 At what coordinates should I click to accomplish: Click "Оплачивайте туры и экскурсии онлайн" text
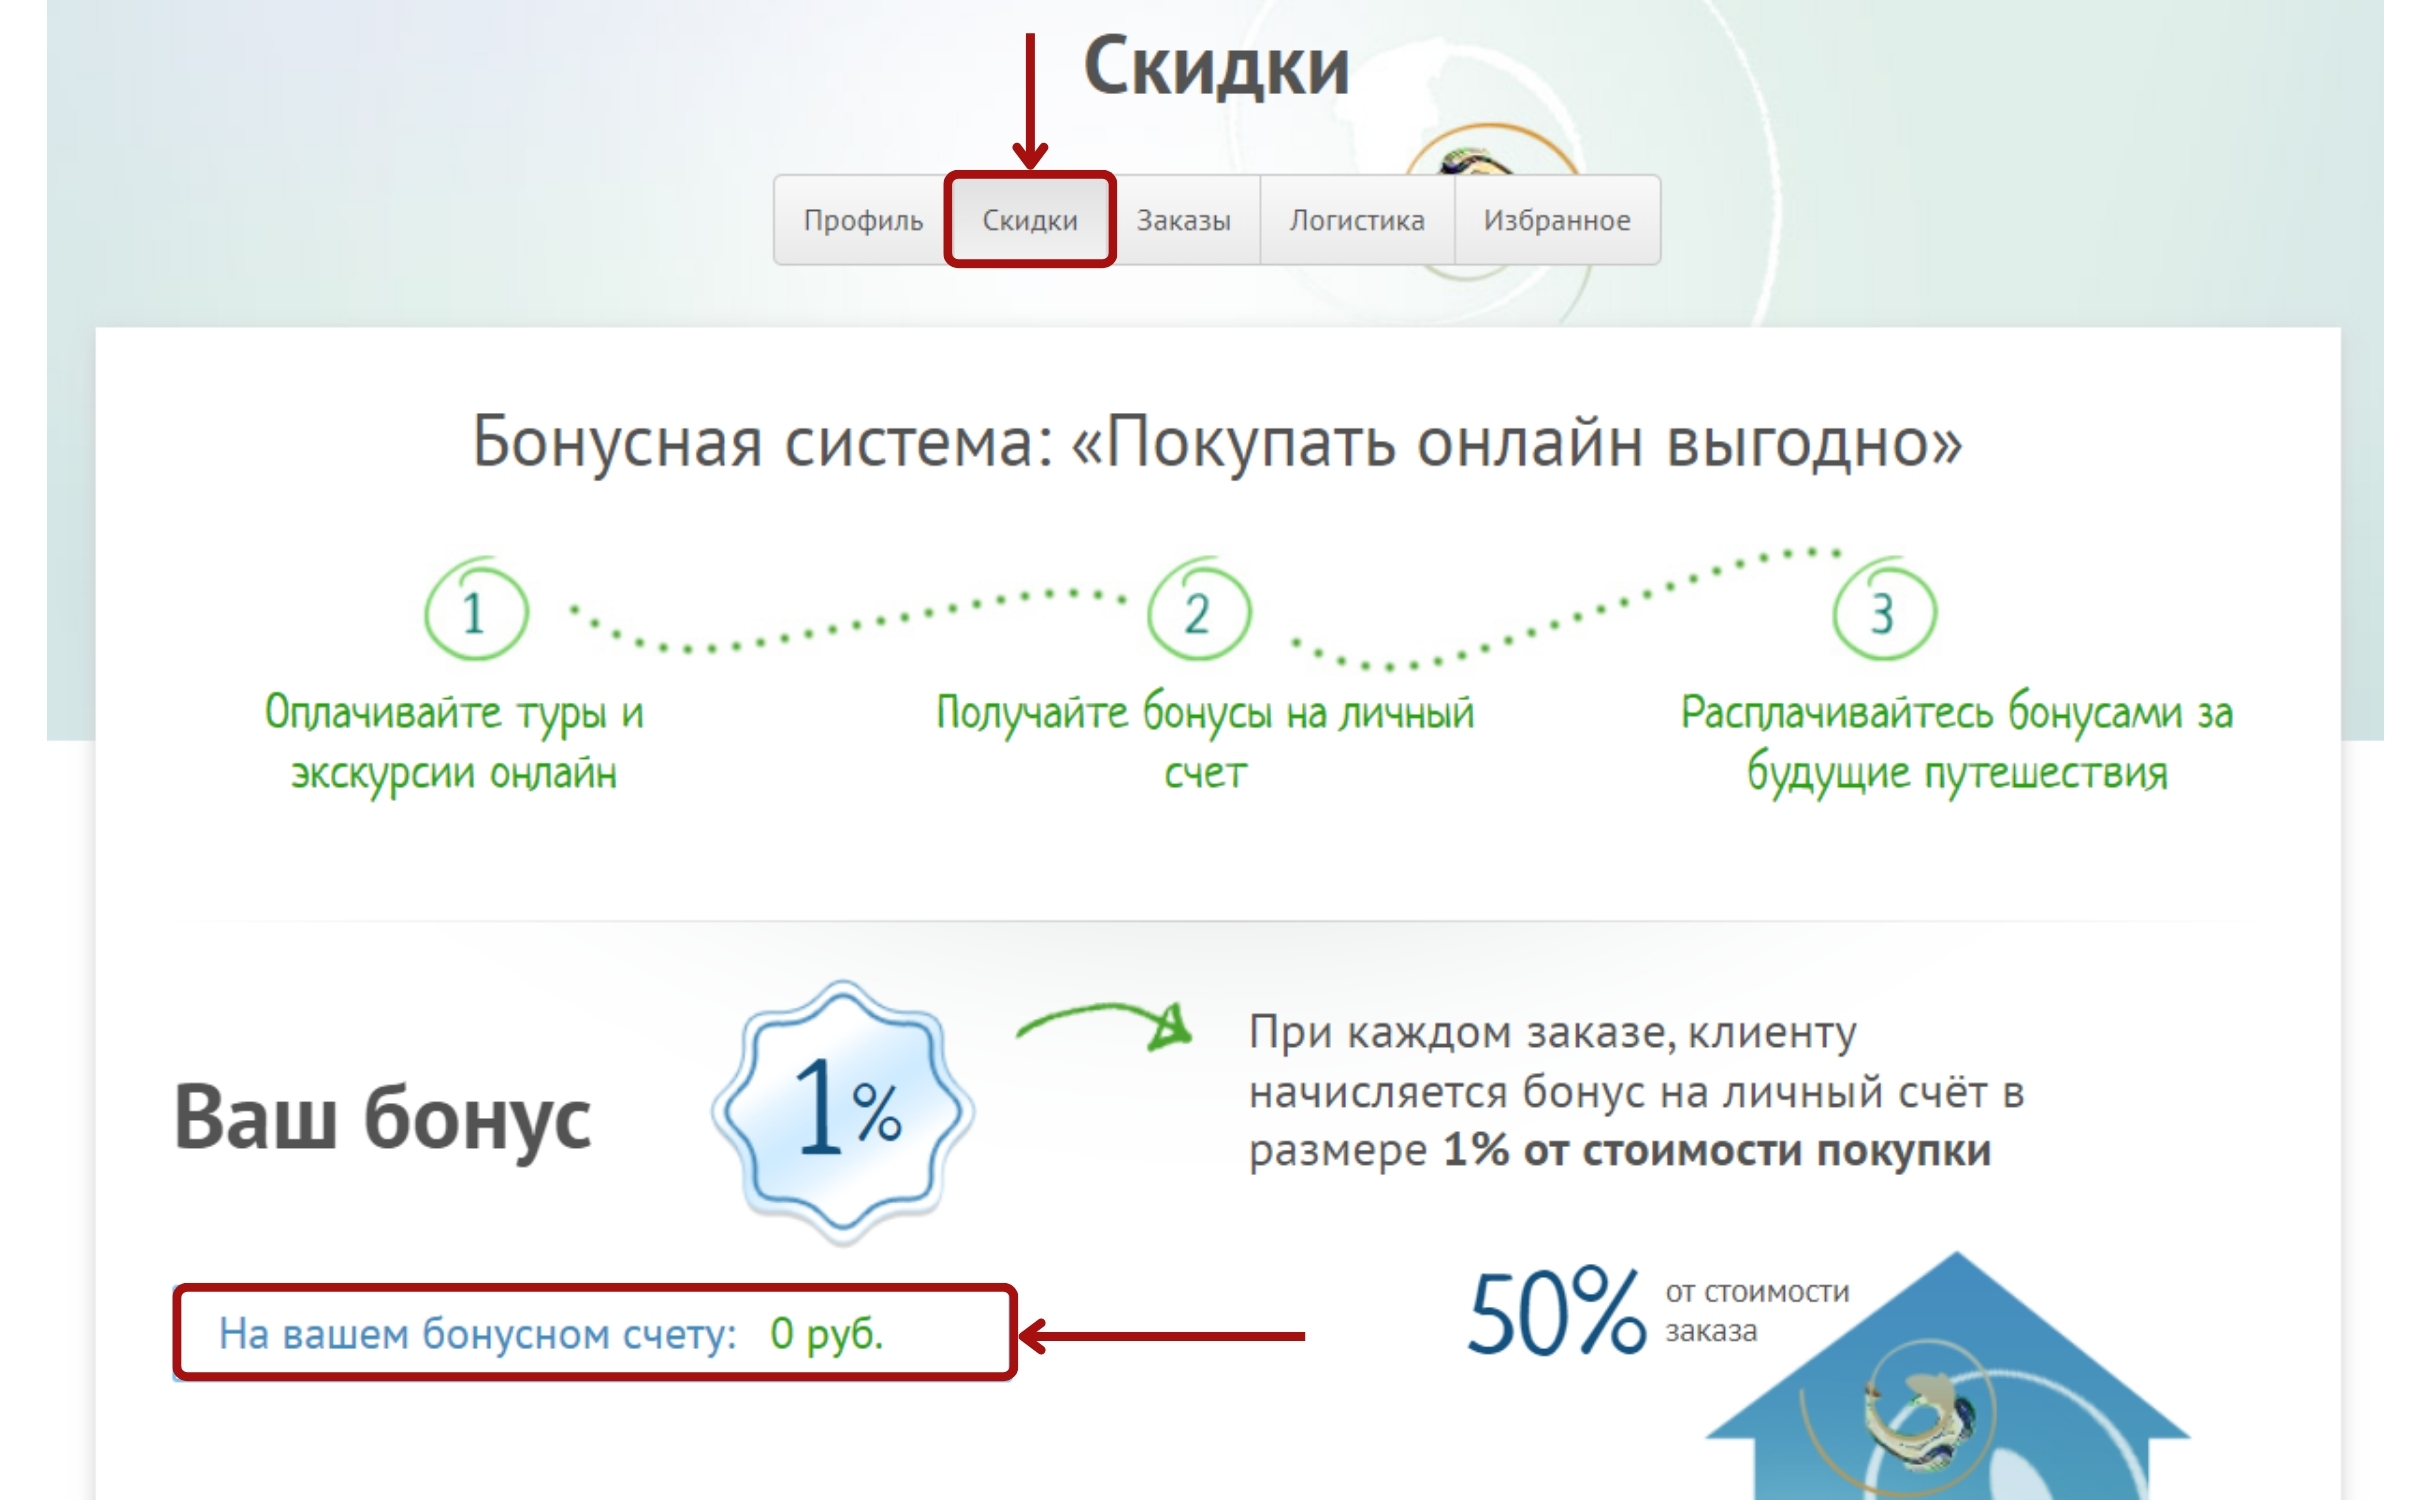(x=454, y=742)
